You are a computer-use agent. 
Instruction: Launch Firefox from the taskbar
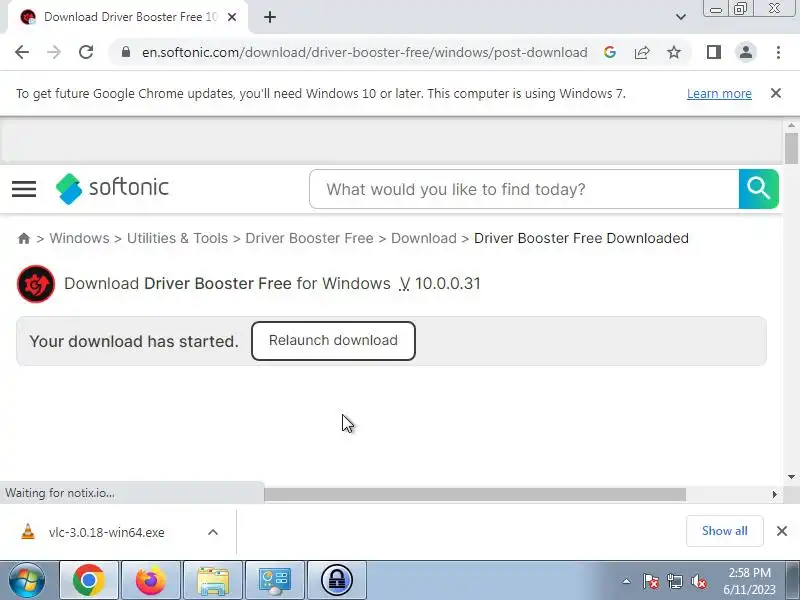click(x=151, y=580)
